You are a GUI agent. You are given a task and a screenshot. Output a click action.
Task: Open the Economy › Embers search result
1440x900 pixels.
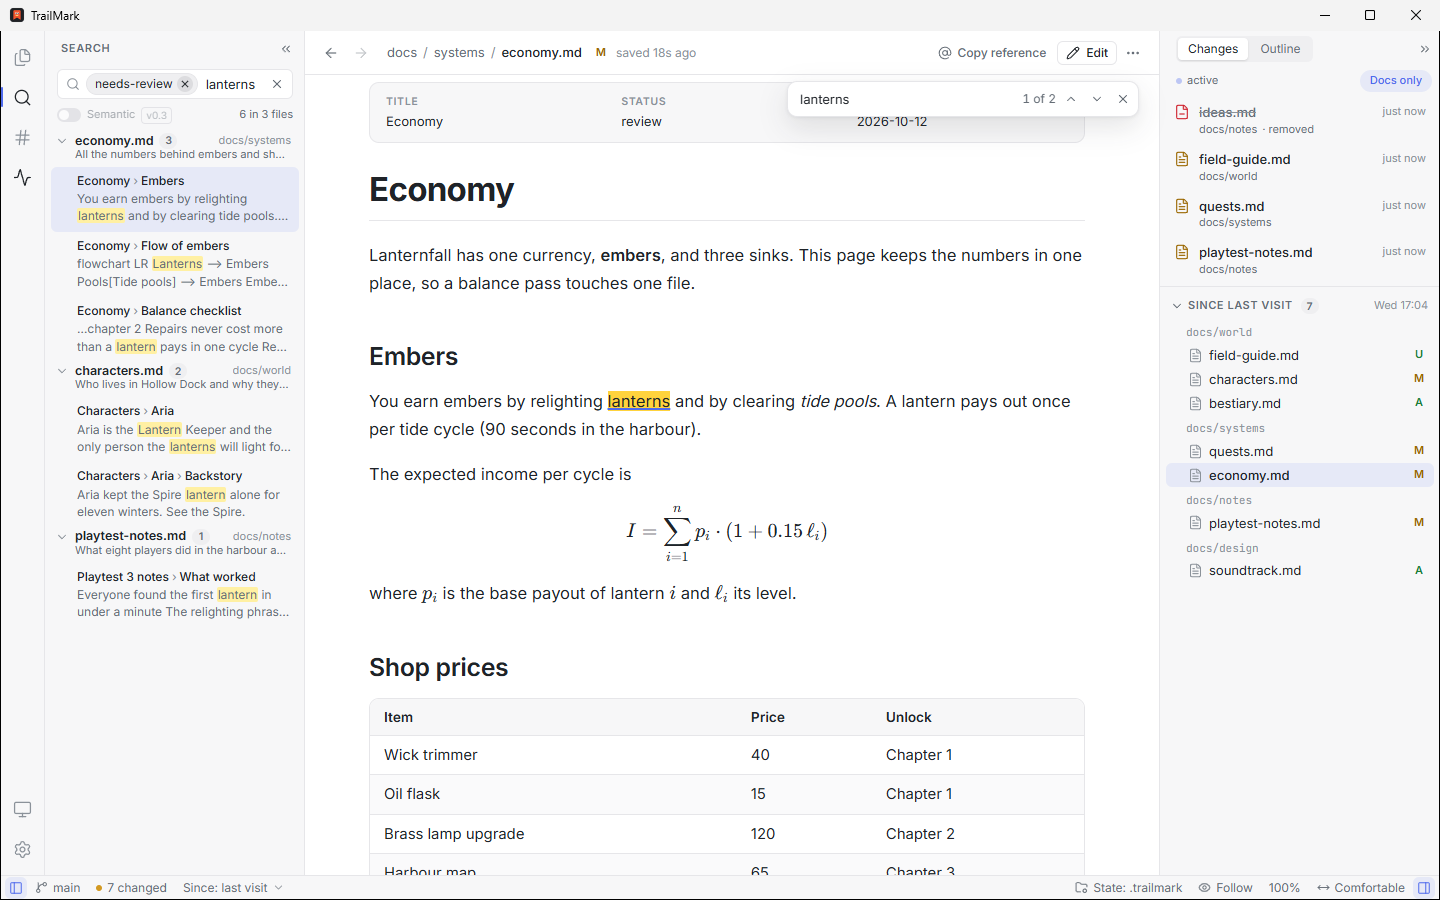pos(175,199)
